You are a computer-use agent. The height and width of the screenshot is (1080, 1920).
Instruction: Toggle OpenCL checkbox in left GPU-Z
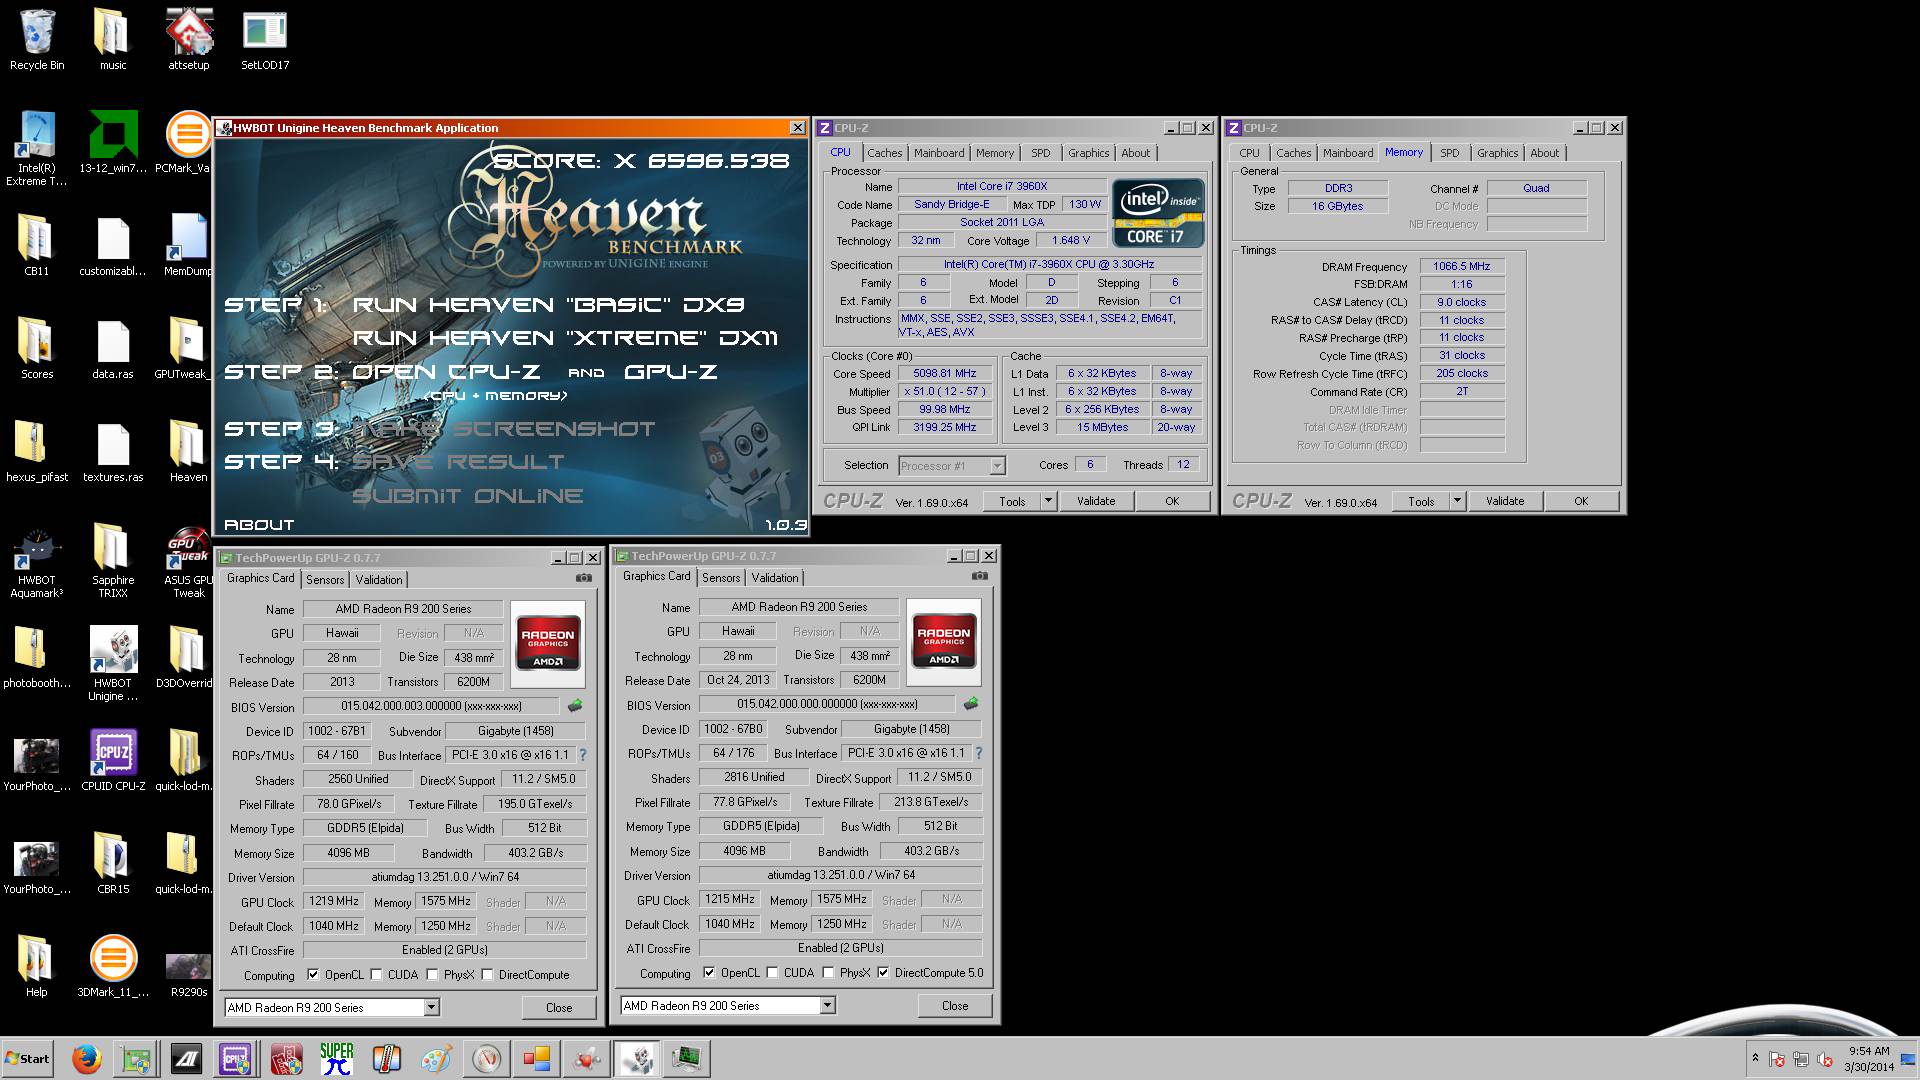(x=313, y=974)
